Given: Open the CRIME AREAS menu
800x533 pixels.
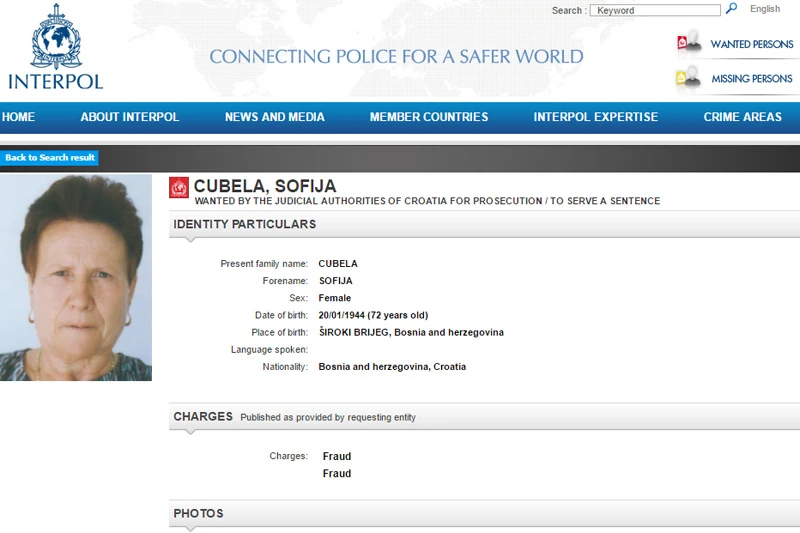Looking at the screenshot, I should point(742,117).
